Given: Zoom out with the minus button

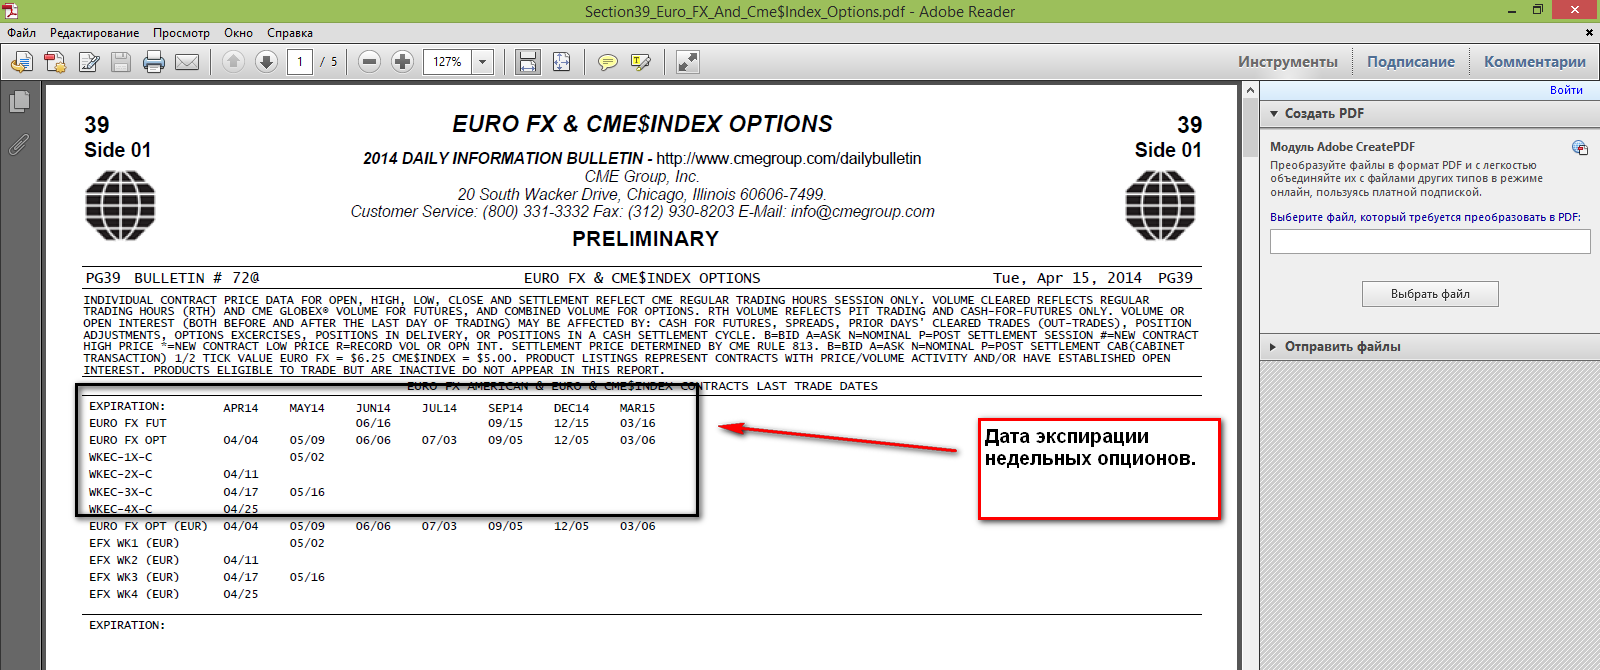Looking at the screenshot, I should coord(369,62).
